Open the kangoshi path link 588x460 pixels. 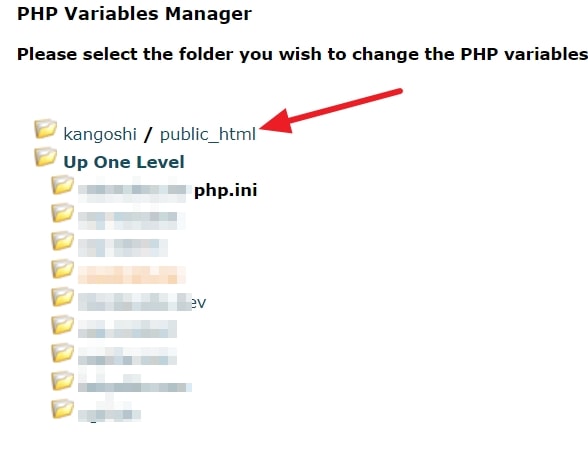100,134
